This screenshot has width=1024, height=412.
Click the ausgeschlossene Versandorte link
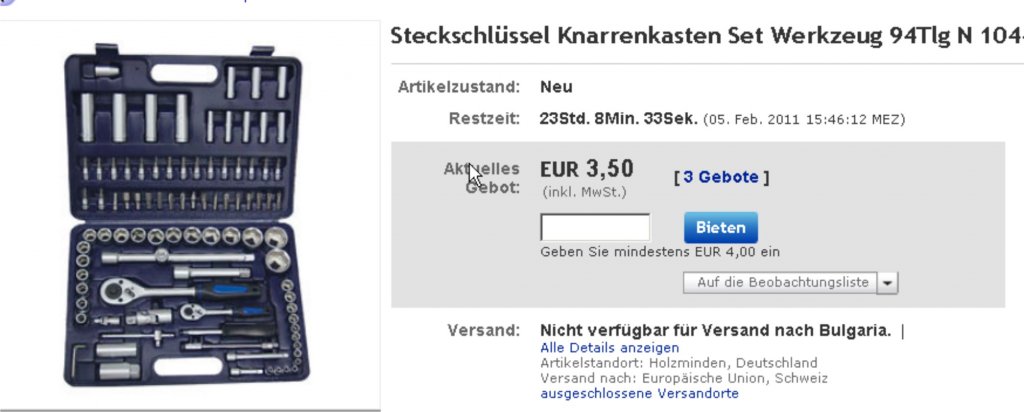(x=640, y=394)
